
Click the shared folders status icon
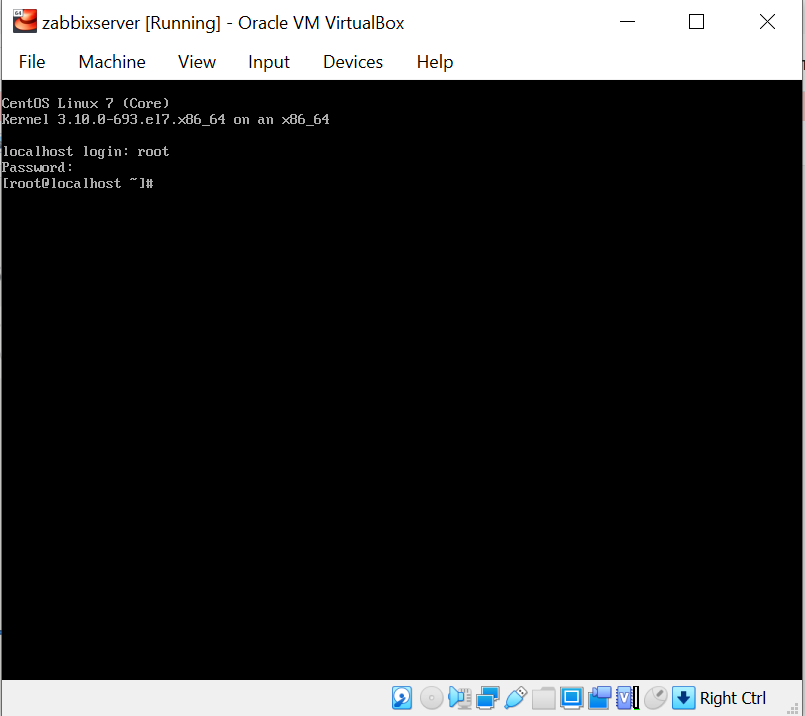click(543, 697)
